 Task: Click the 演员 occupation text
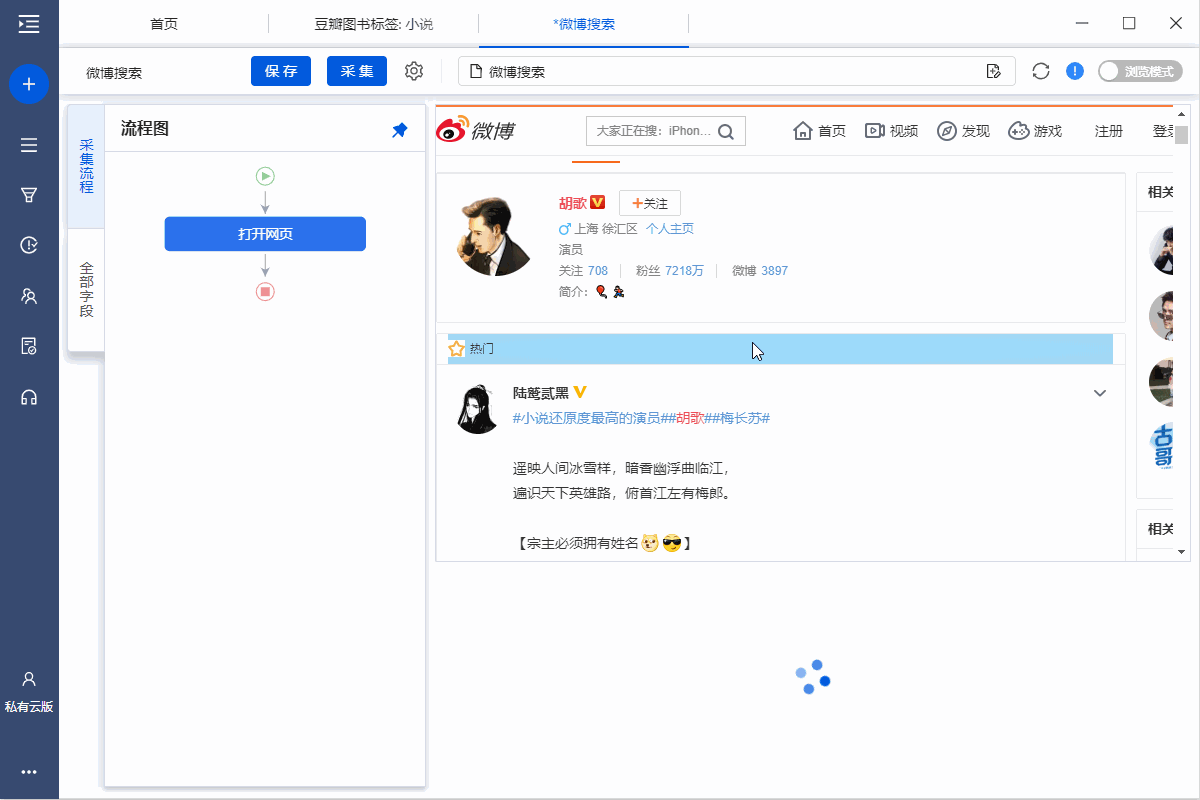(x=571, y=250)
